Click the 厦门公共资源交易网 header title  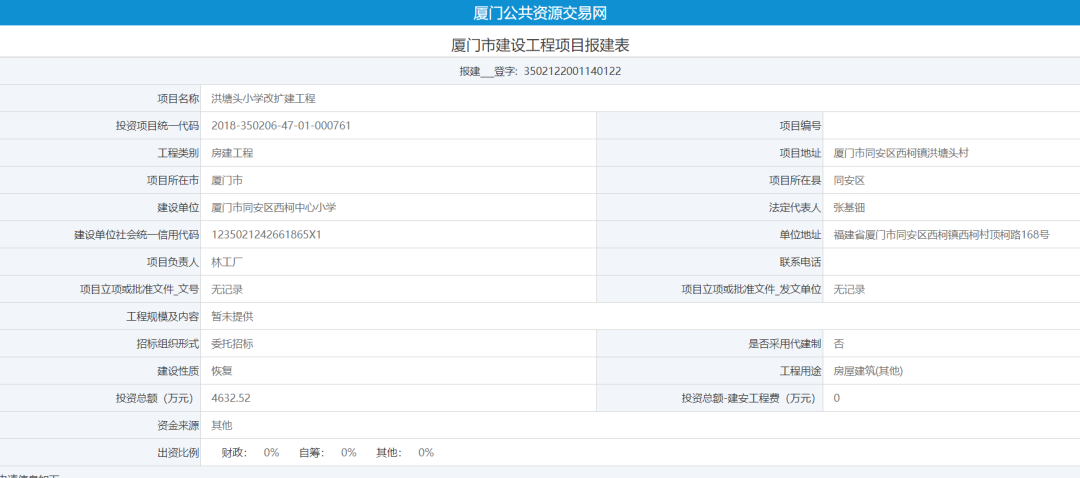click(x=540, y=13)
